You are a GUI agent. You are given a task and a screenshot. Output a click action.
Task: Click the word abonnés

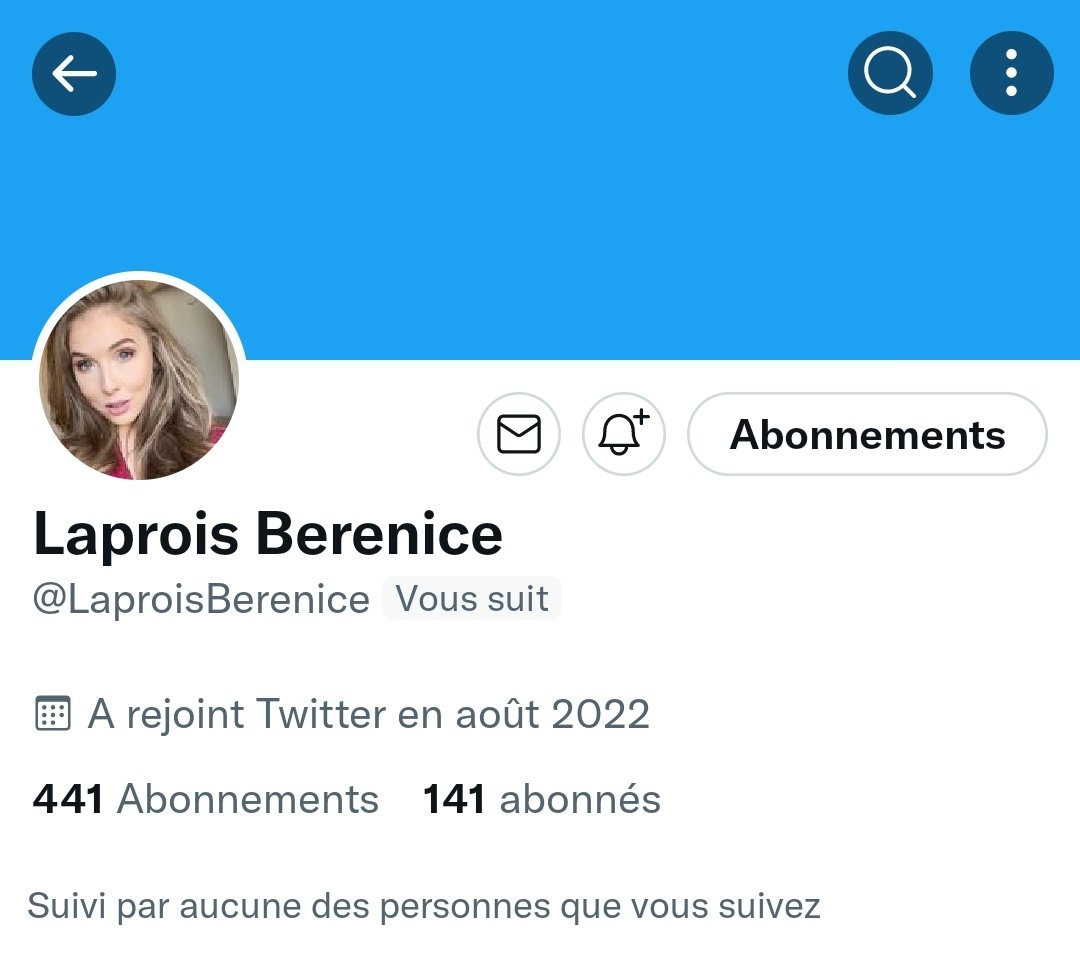click(580, 799)
